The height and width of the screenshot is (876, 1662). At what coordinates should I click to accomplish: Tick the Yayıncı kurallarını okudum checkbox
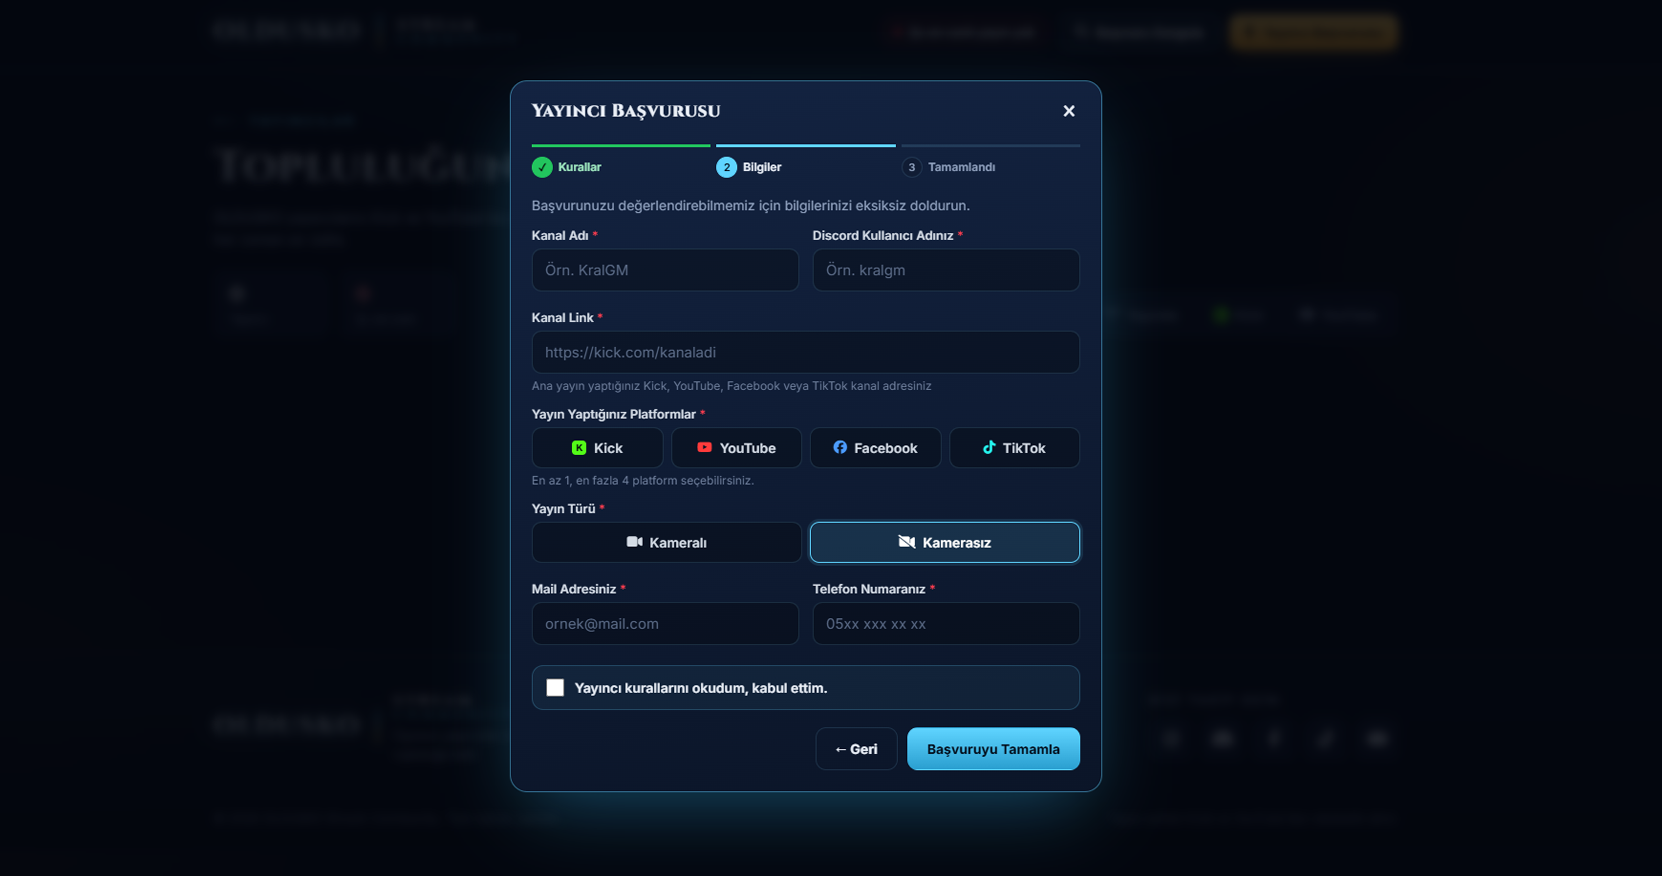(555, 688)
